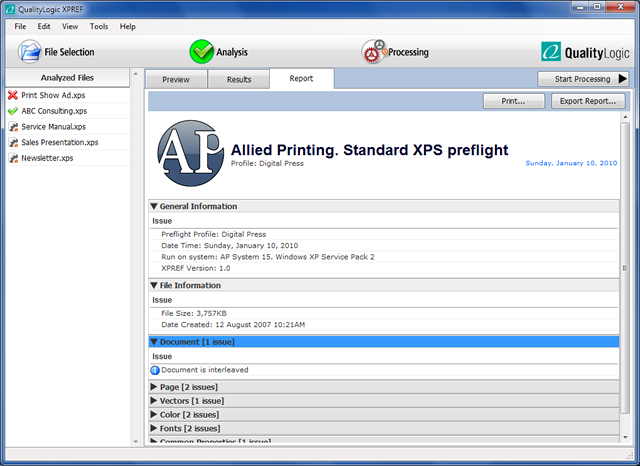640x466 pixels.
Task: Click the file list scrollbar up arrow
Action: click(x=136, y=74)
